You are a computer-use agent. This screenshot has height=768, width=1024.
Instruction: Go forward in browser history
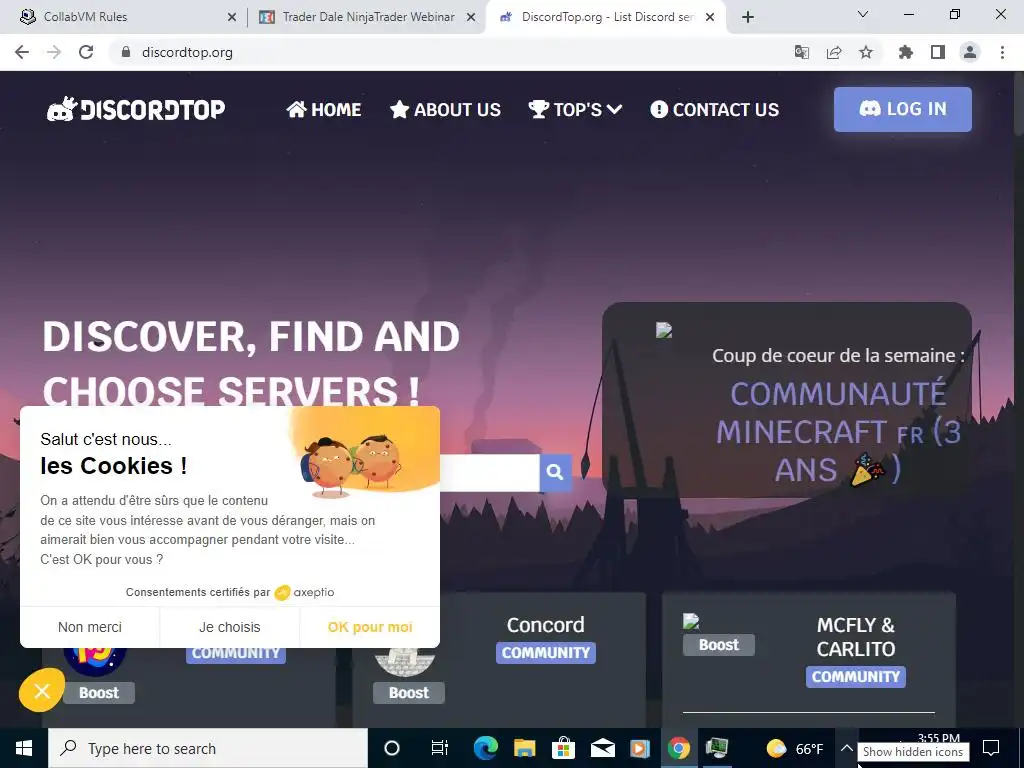(x=54, y=52)
